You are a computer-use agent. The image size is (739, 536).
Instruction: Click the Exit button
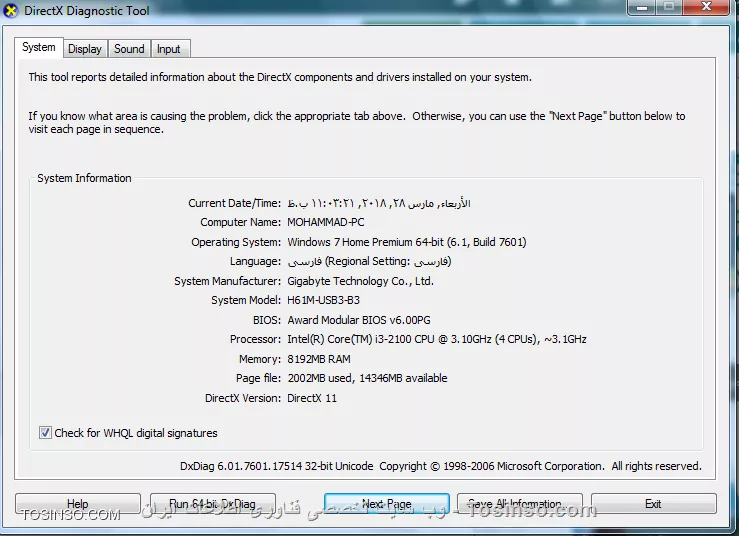point(654,504)
